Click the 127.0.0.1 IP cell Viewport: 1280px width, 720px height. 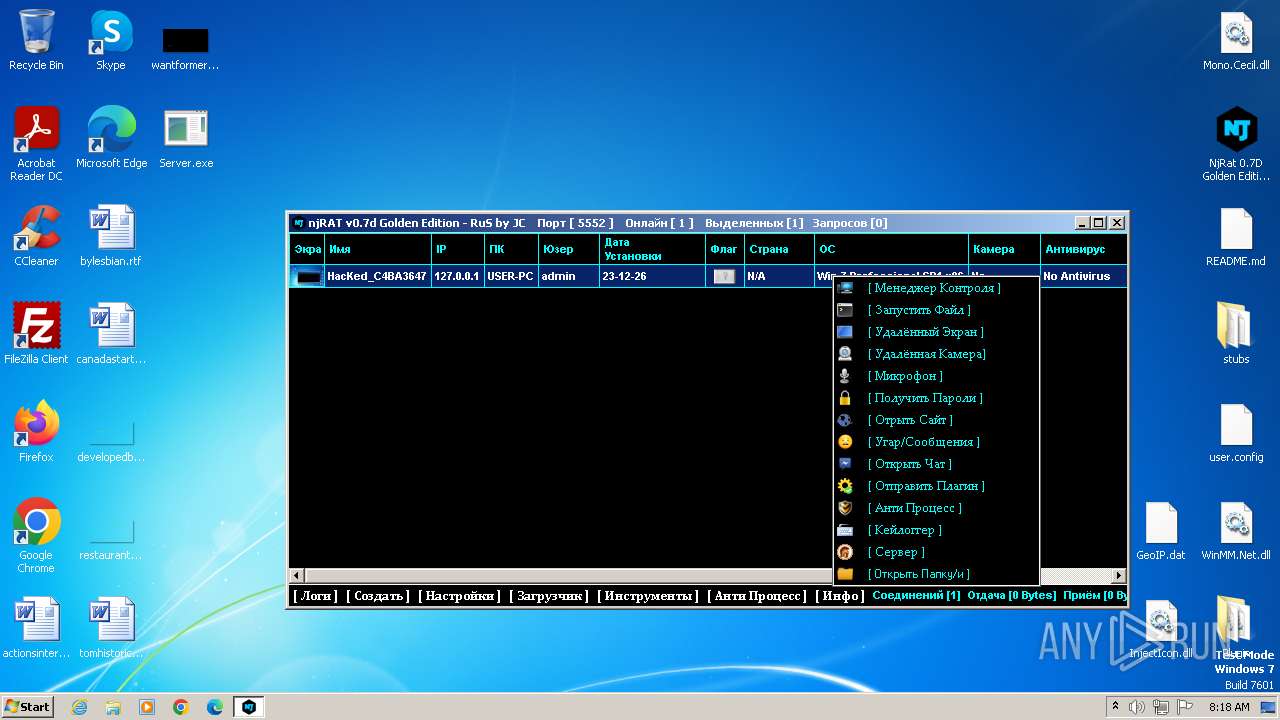pyautogui.click(x=457, y=276)
